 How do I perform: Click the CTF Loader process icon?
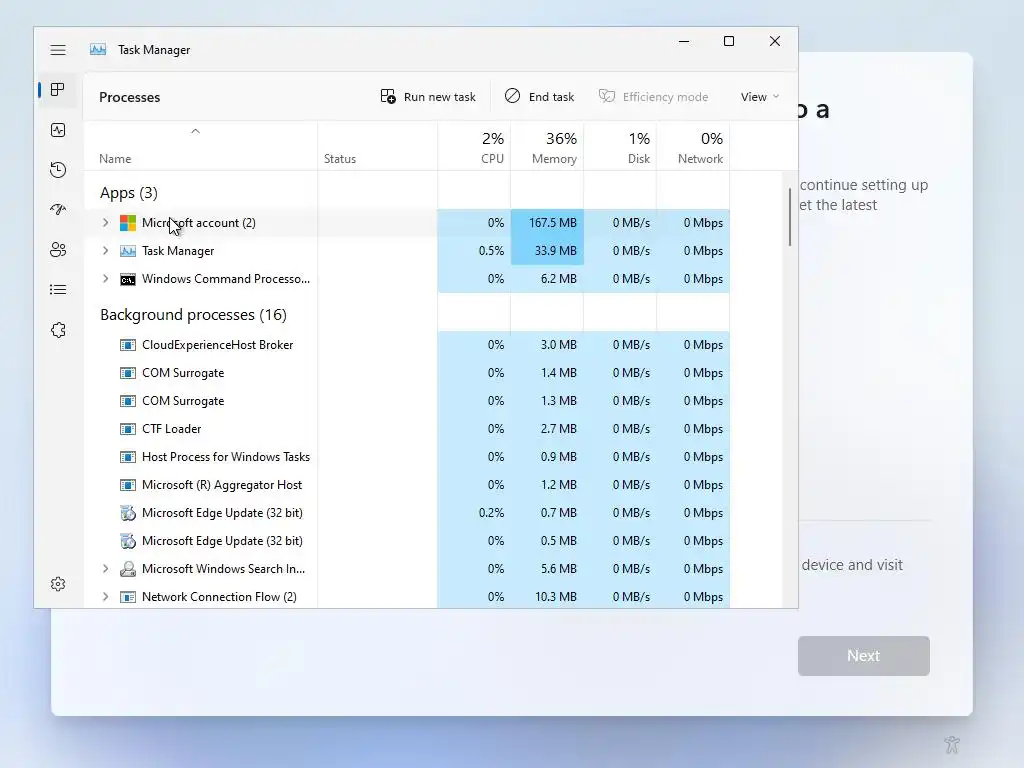tap(128, 429)
